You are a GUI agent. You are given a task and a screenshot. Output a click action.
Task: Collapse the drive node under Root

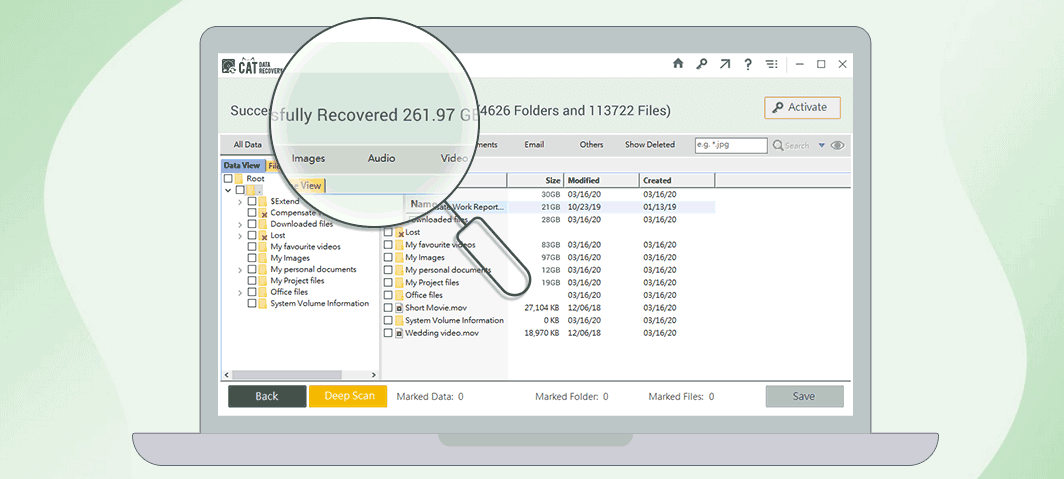coord(228,191)
